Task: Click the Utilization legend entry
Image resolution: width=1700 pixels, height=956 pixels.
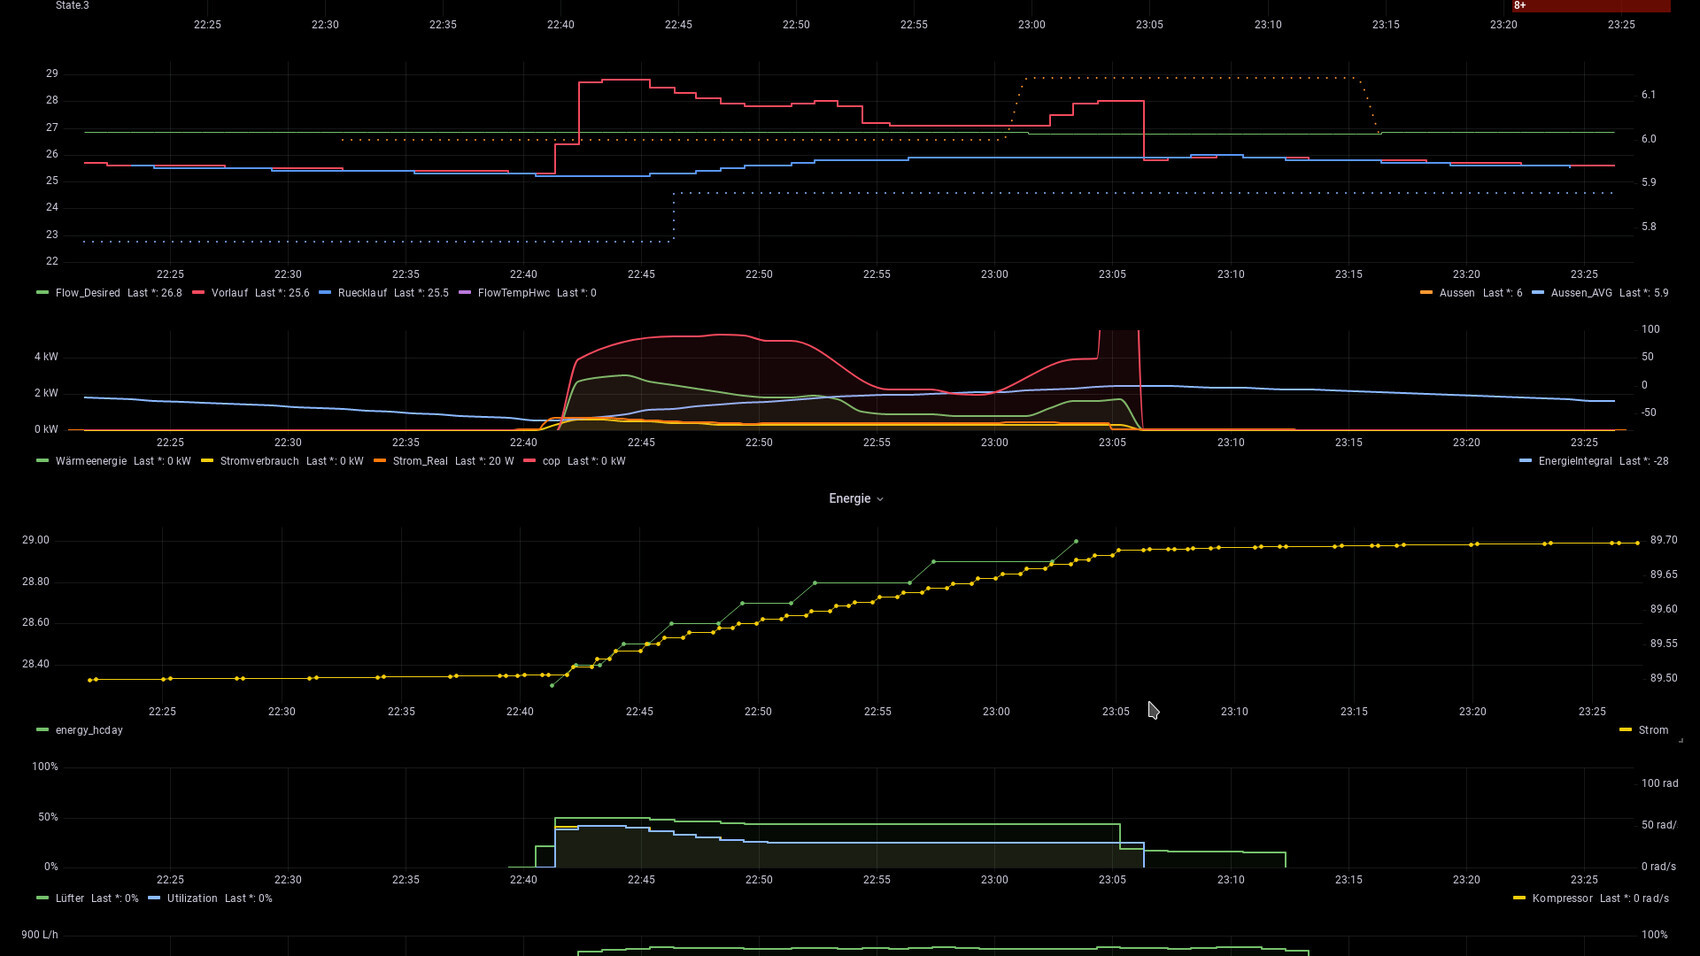Action: coord(192,898)
